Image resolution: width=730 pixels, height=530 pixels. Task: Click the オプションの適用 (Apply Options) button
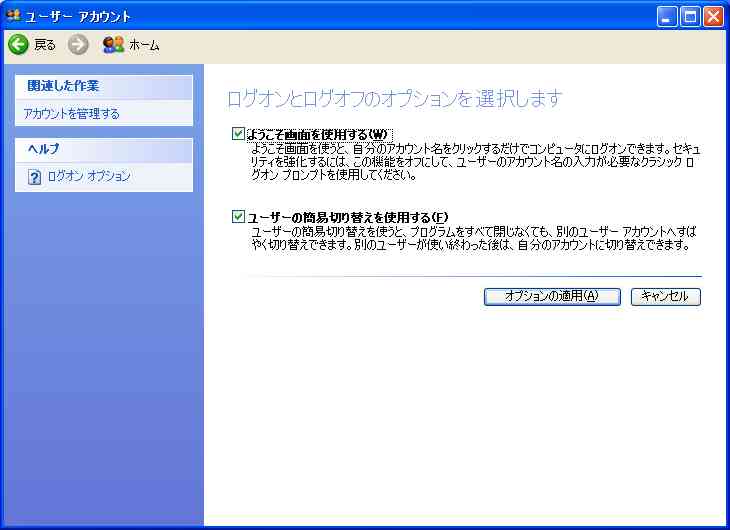coord(552,297)
